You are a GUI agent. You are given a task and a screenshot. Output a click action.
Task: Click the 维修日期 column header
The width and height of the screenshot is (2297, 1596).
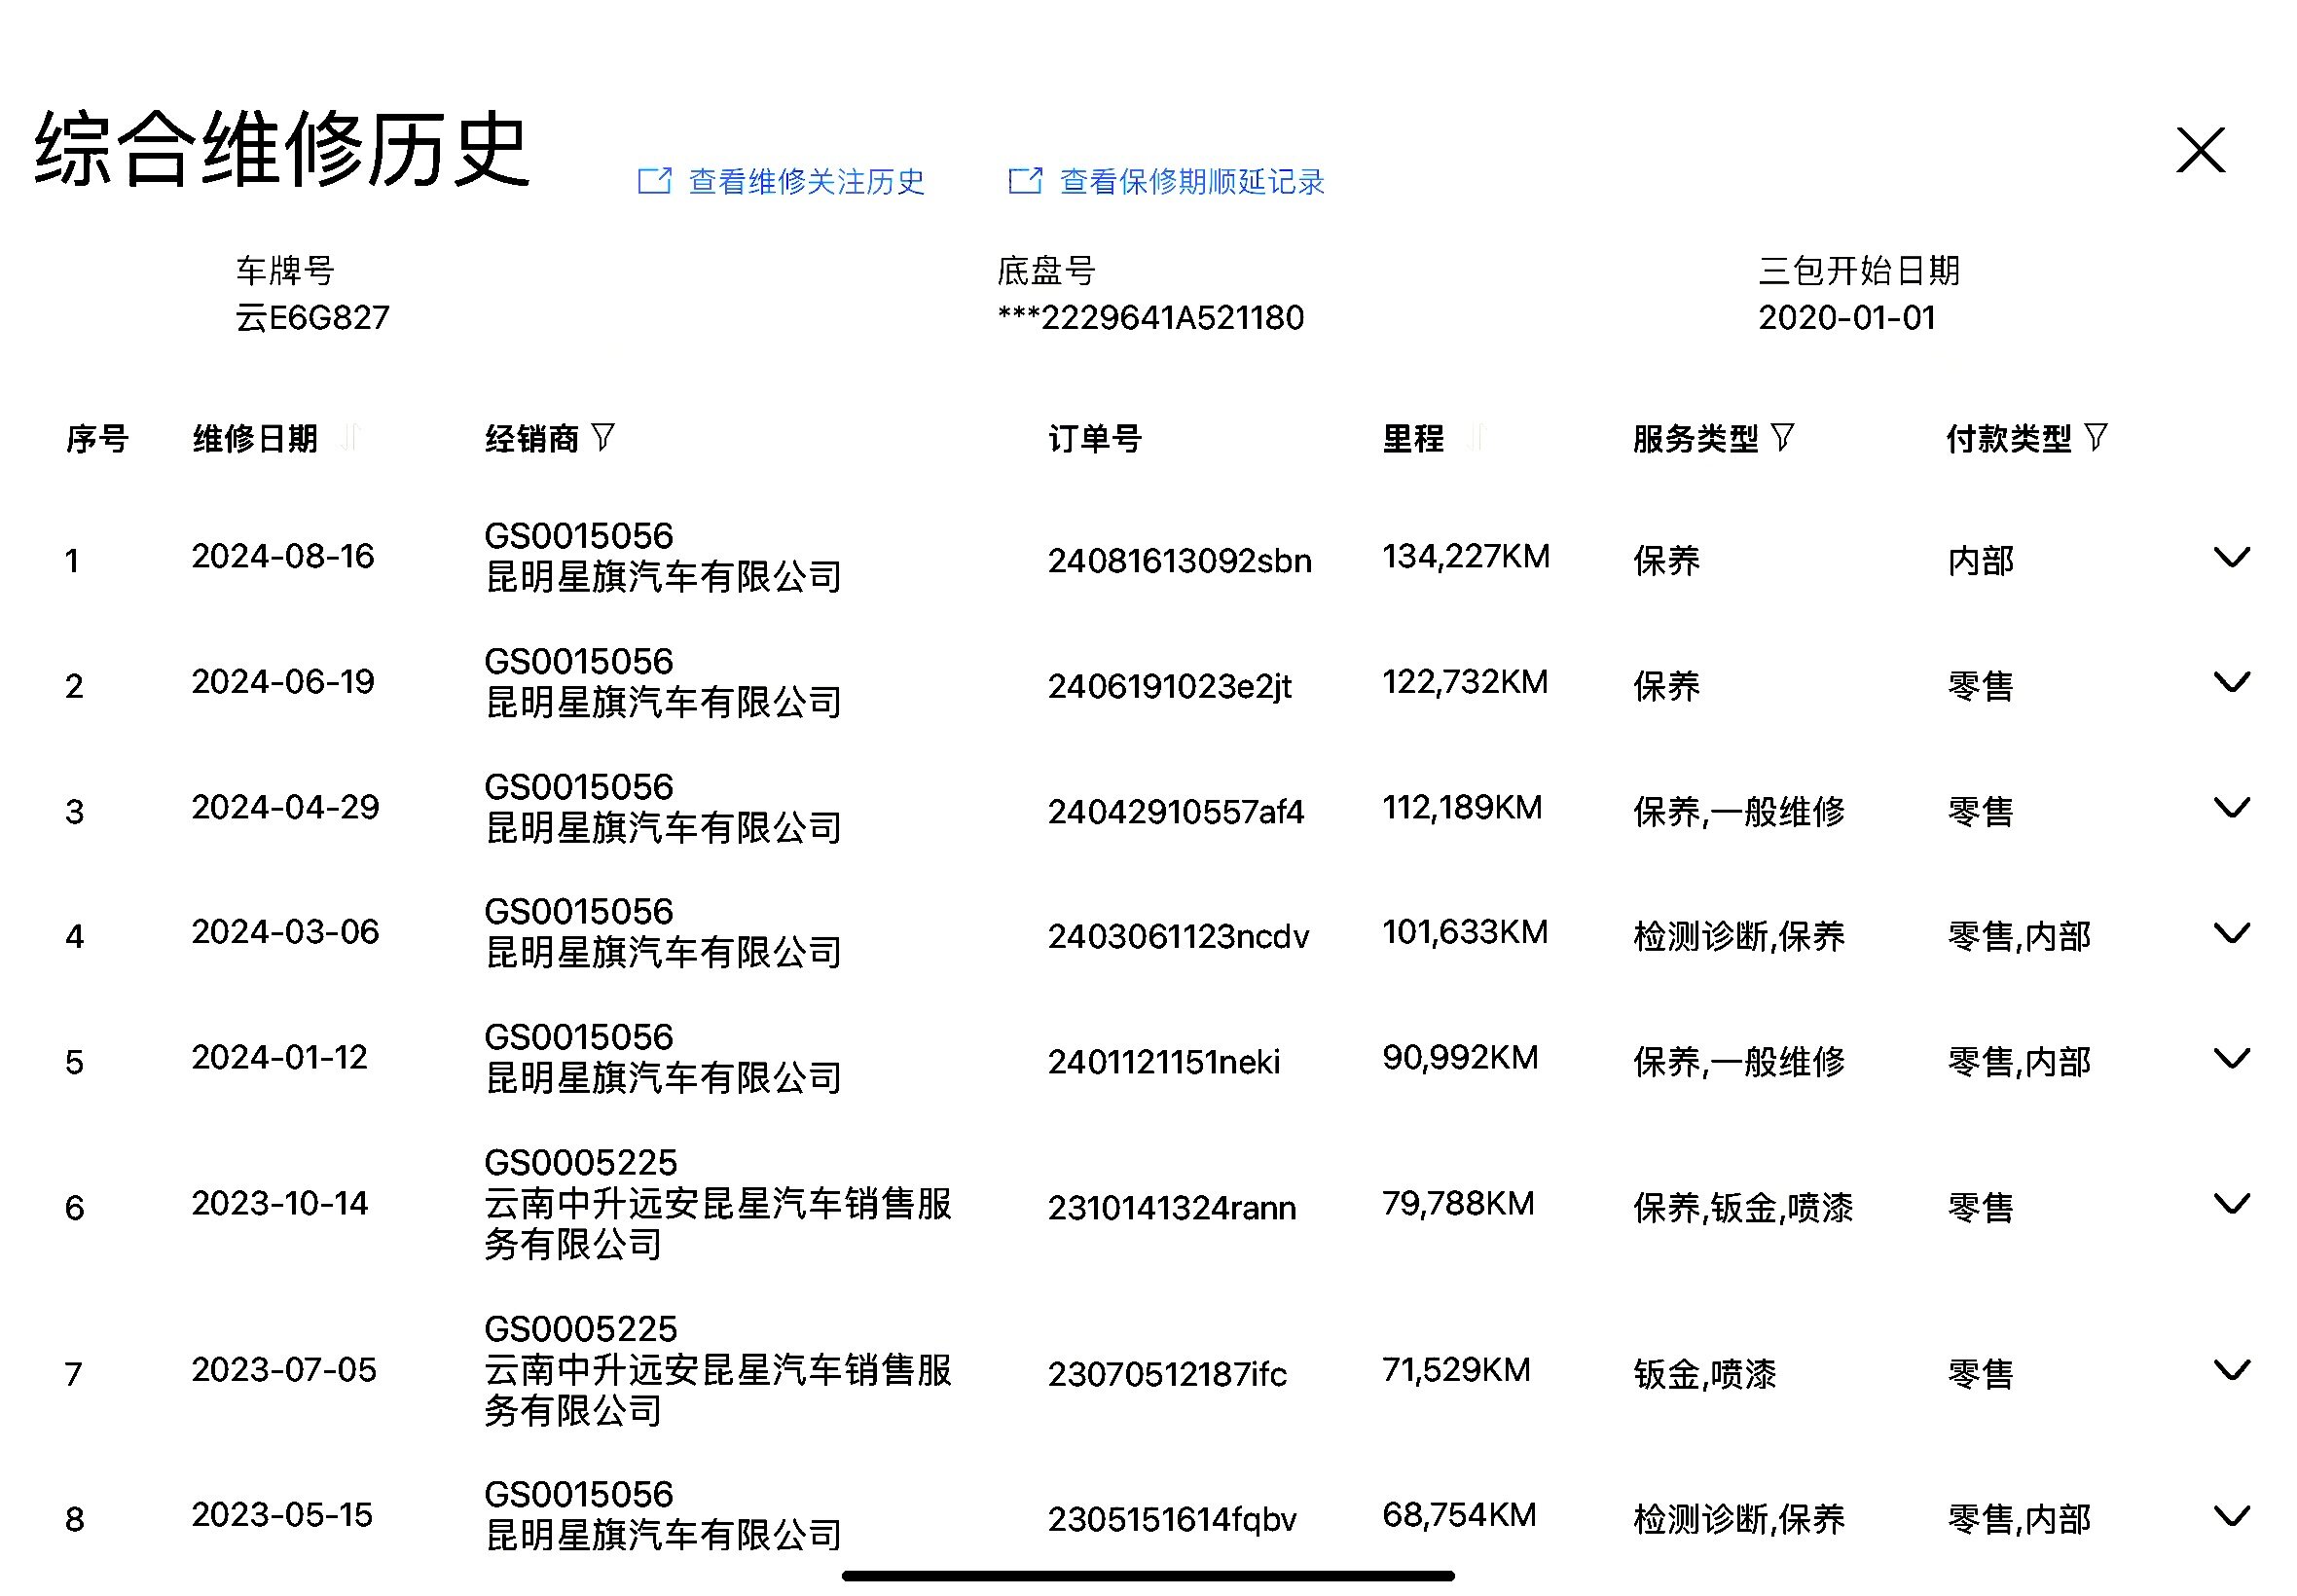(x=255, y=438)
